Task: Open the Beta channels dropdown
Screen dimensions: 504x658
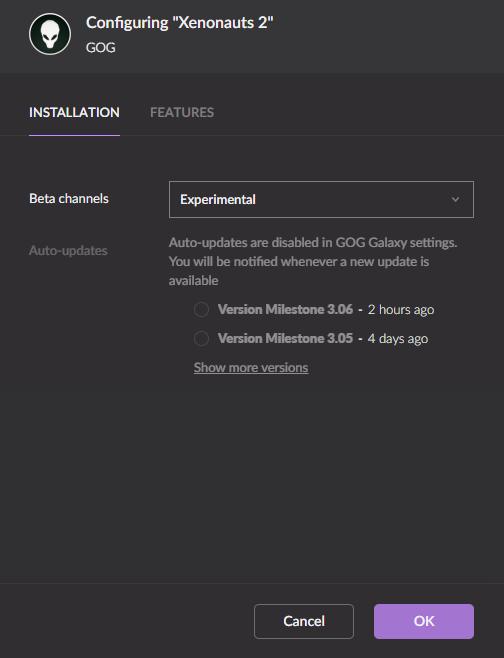Action: 321,199
